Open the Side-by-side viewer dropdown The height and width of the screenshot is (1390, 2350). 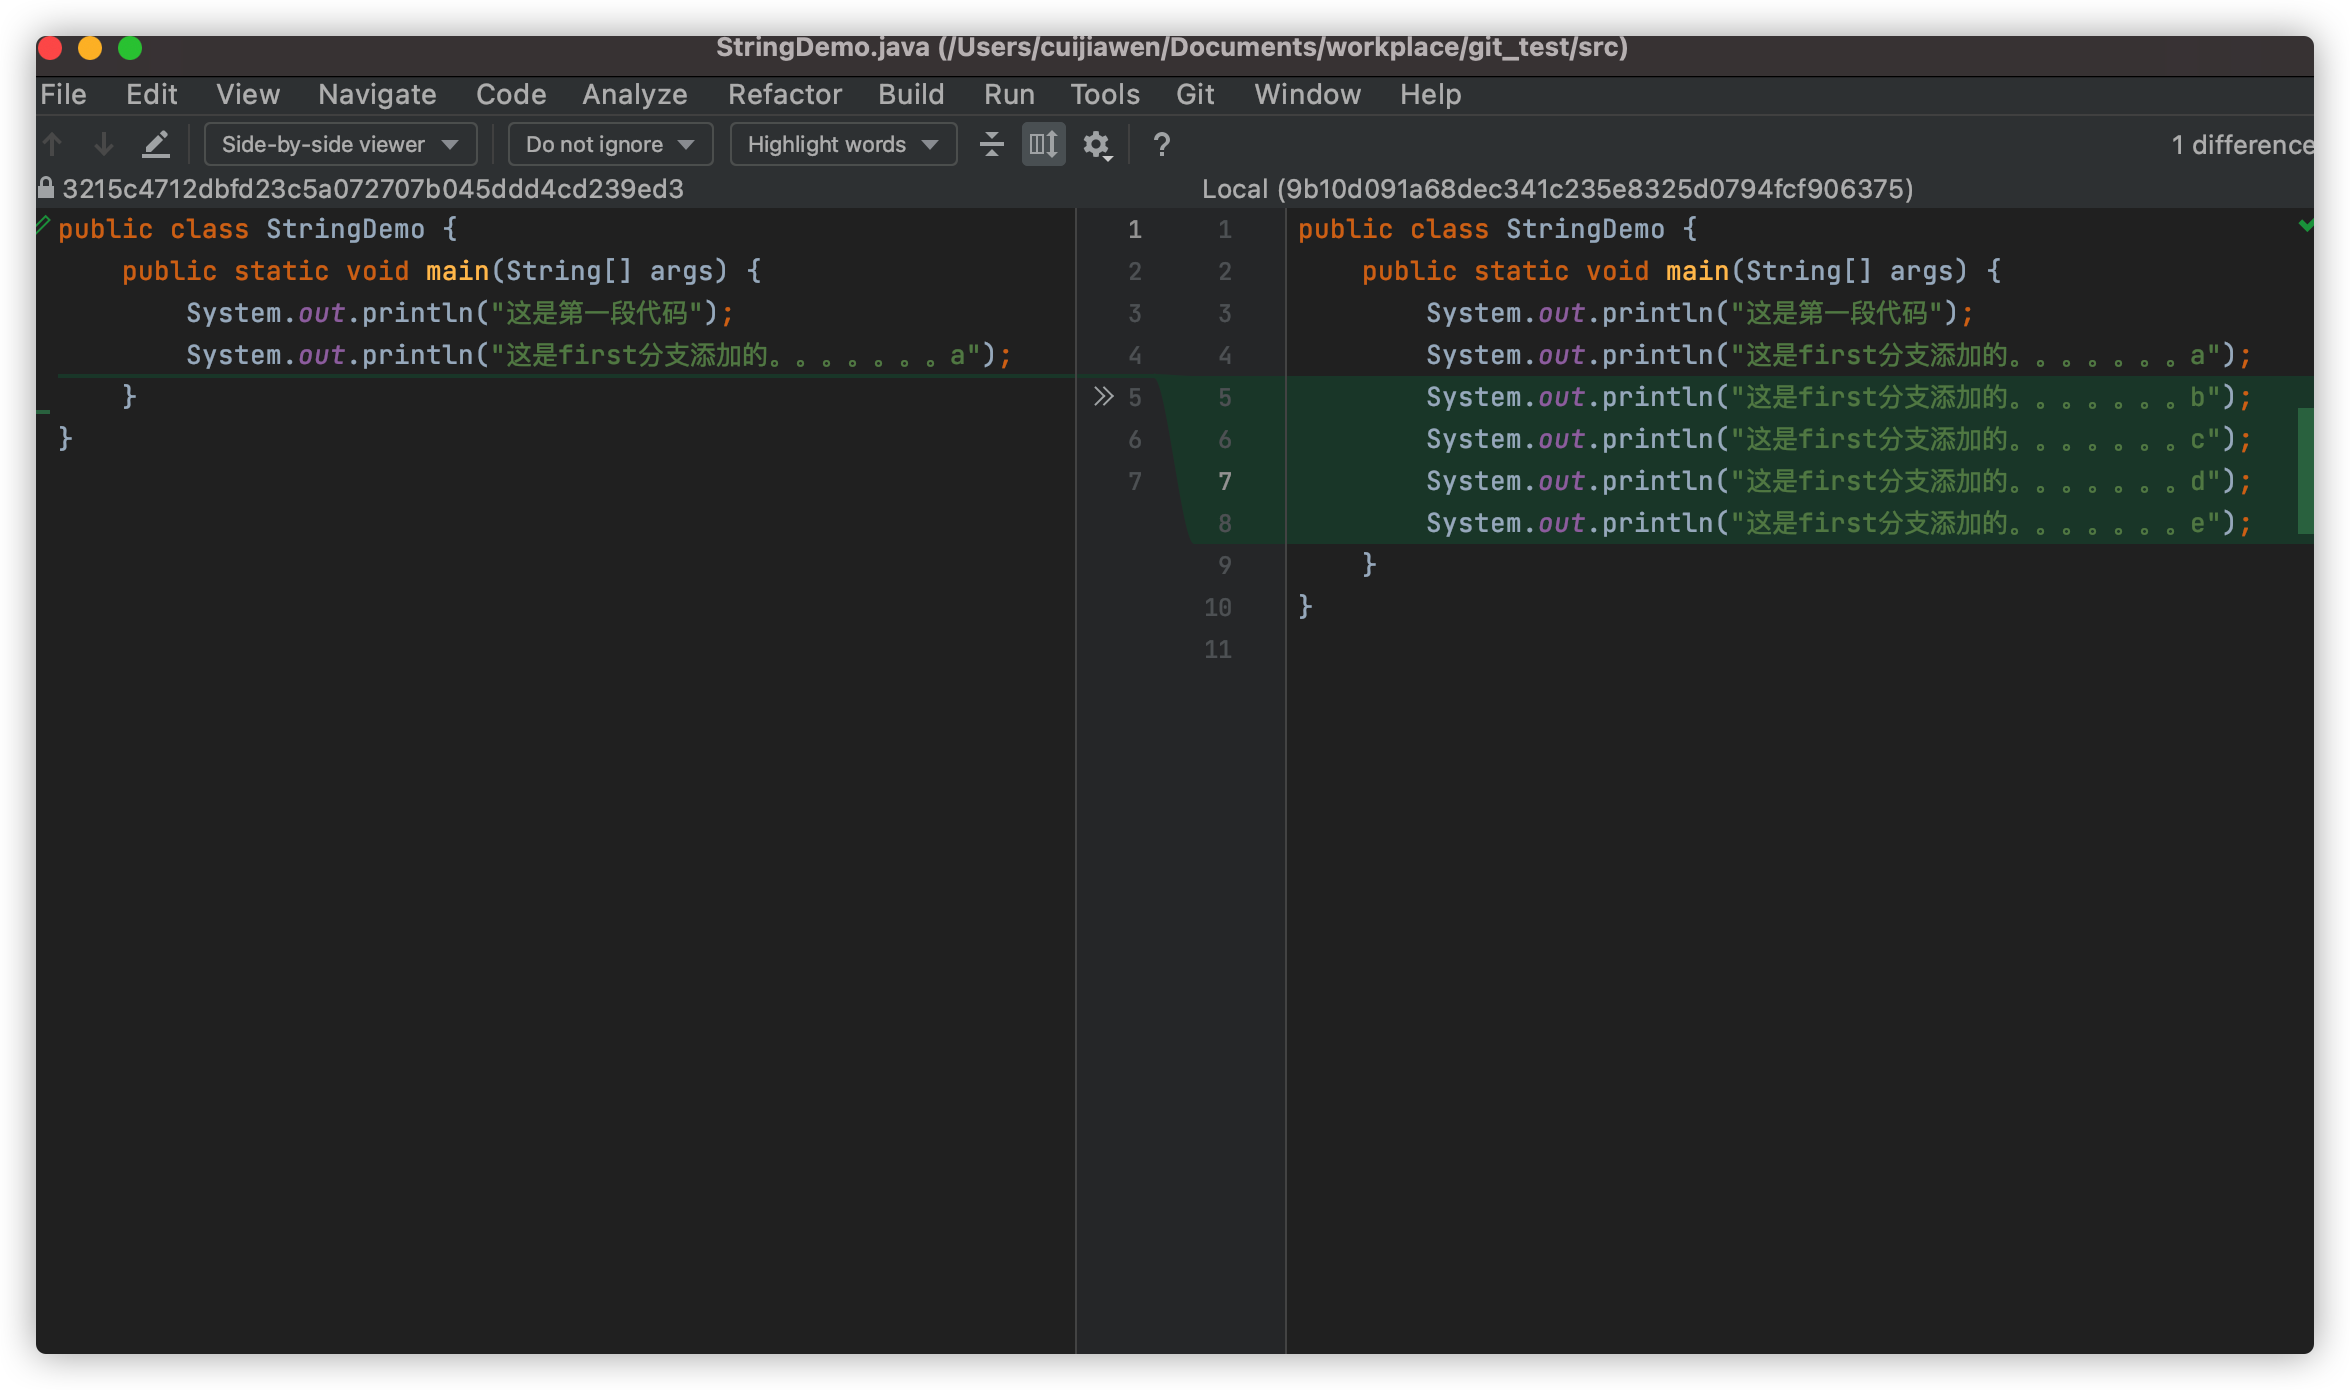click(x=339, y=143)
